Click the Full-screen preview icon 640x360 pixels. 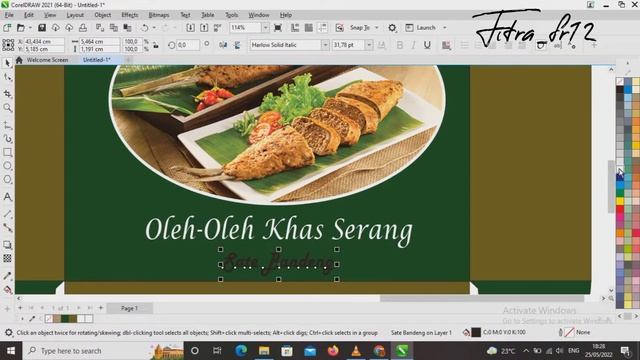(278, 28)
